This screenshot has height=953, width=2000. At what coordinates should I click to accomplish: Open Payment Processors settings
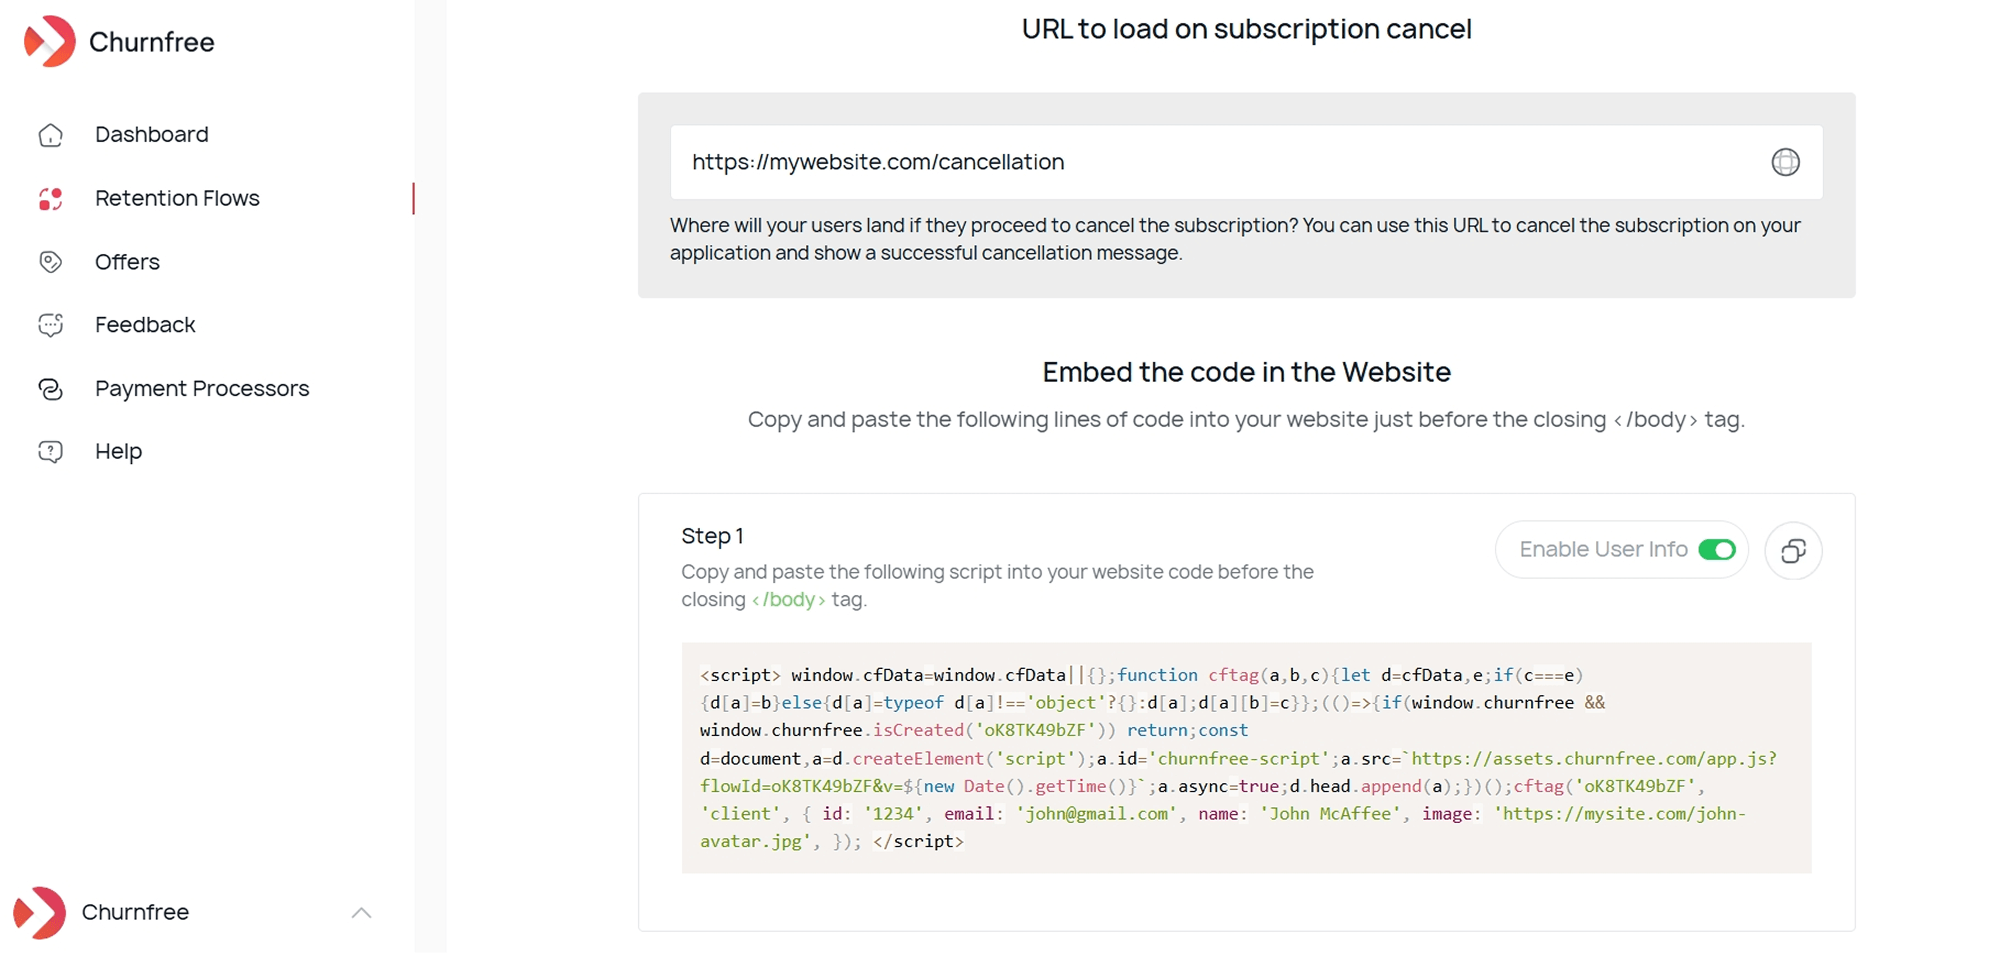coord(202,388)
